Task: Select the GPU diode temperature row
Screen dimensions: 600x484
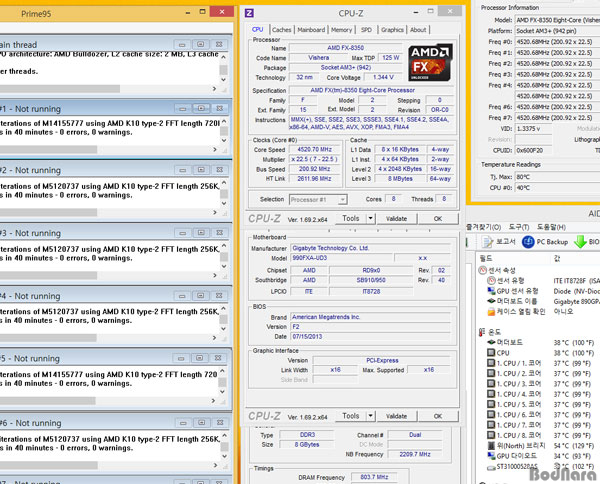Action: point(540,456)
